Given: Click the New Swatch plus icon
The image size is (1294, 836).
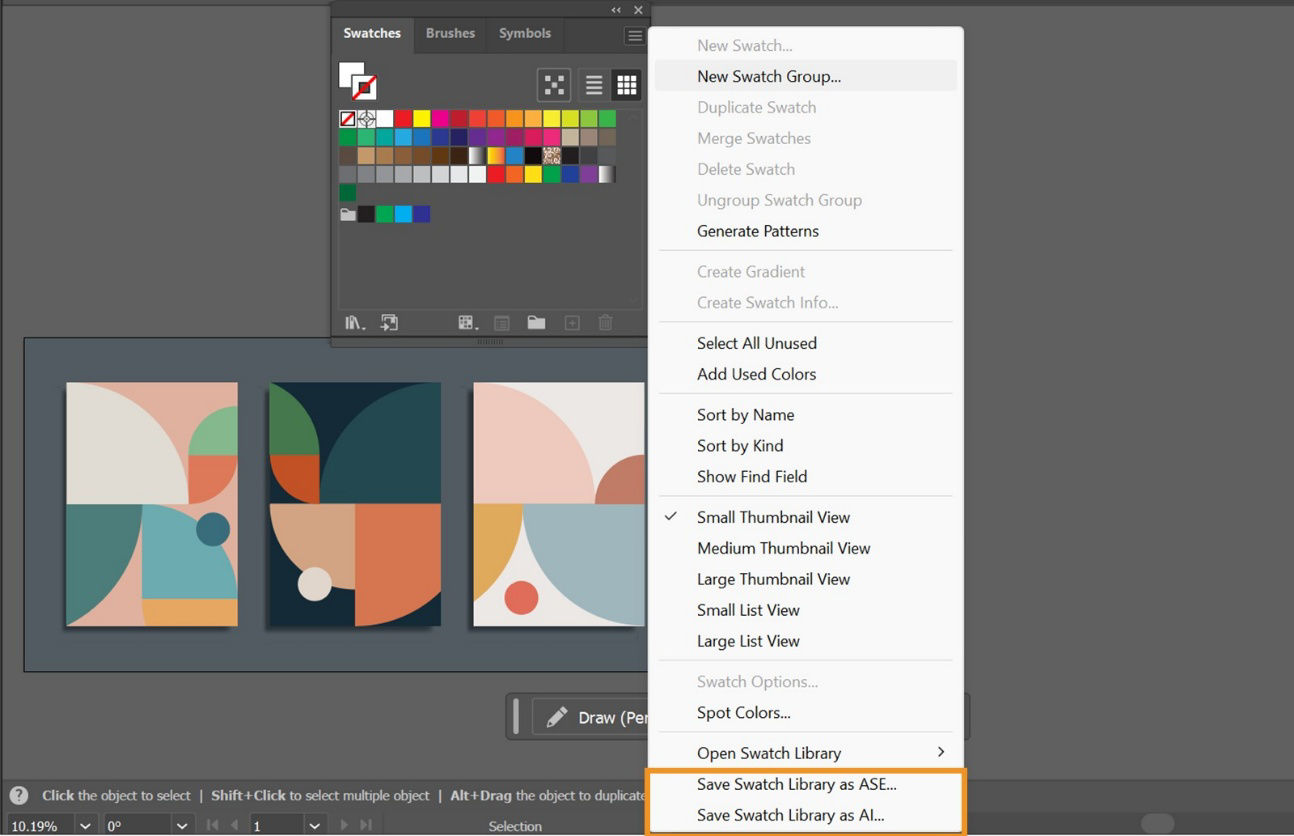Looking at the screenshot, I should click(571, 322).
